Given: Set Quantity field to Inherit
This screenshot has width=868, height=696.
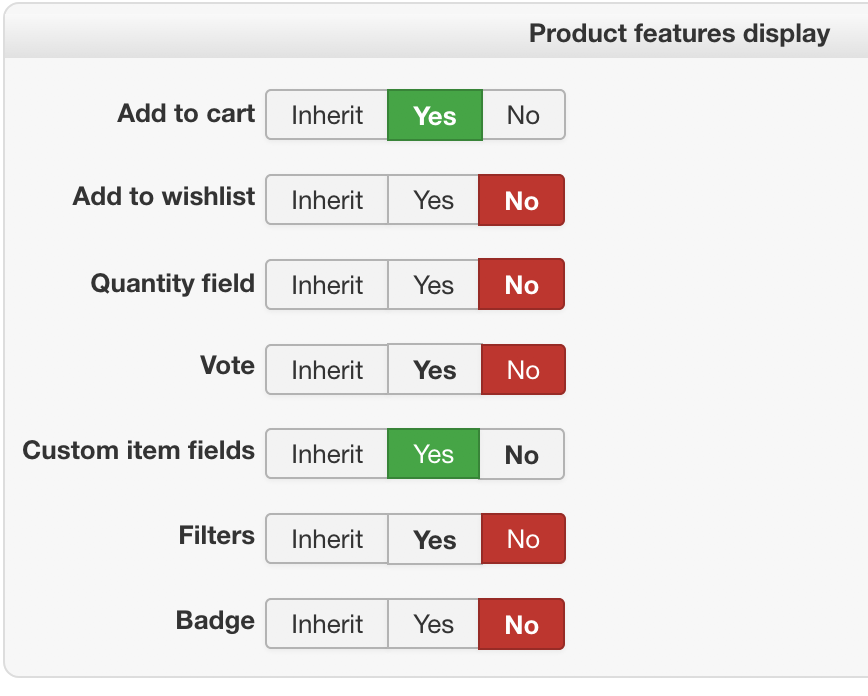Looking at the screenshot, I should click(327, 285).
